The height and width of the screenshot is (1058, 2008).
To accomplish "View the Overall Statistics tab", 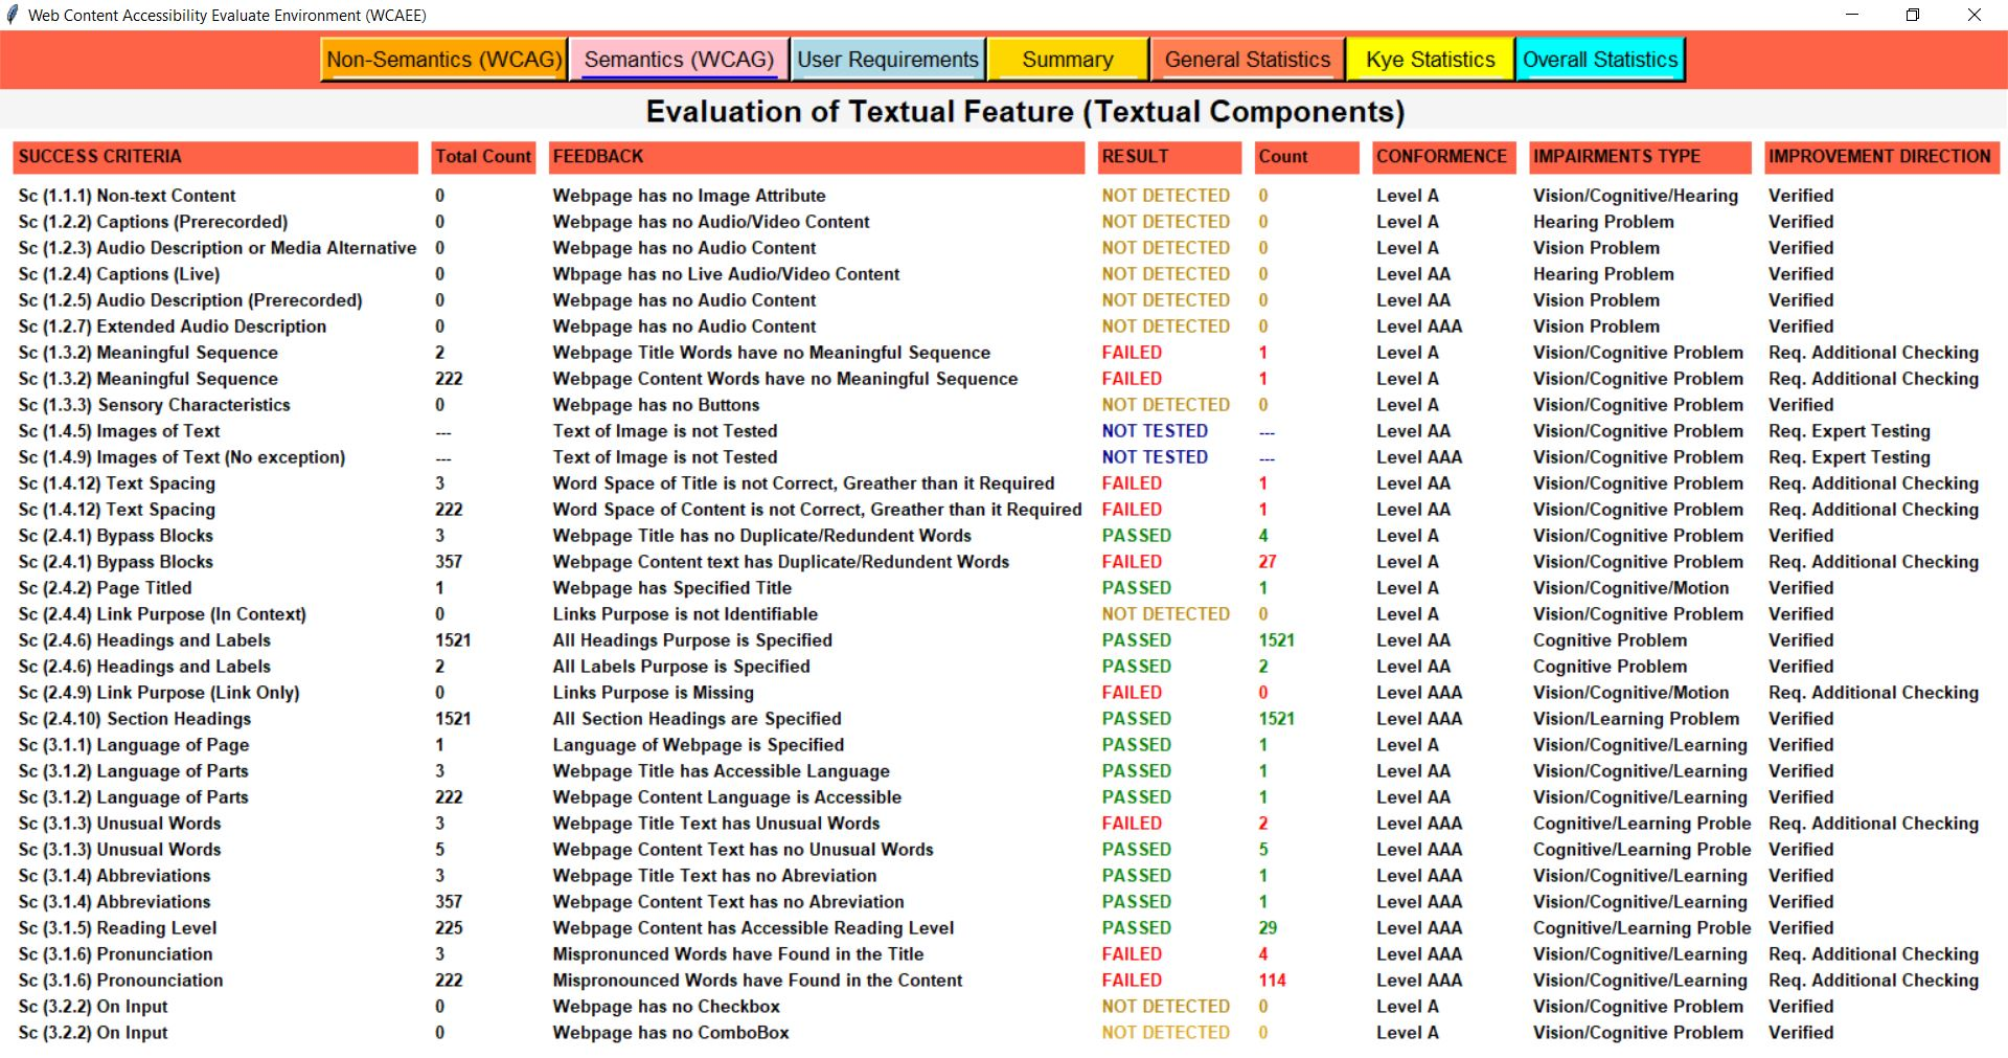I will (x=1600, y=60).
